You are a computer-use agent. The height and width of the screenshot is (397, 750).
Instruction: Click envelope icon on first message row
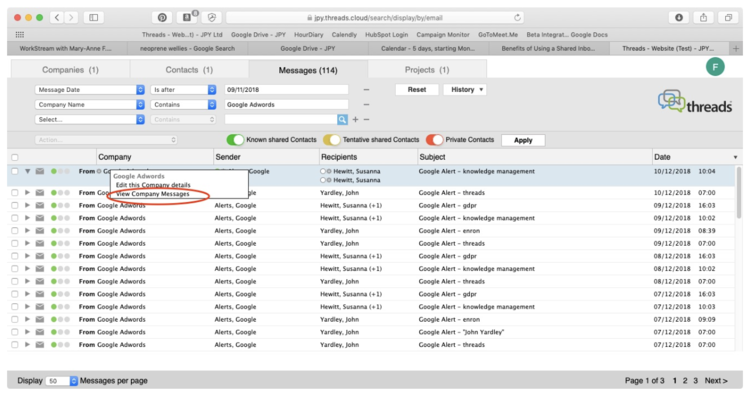(x=40, y=171)
